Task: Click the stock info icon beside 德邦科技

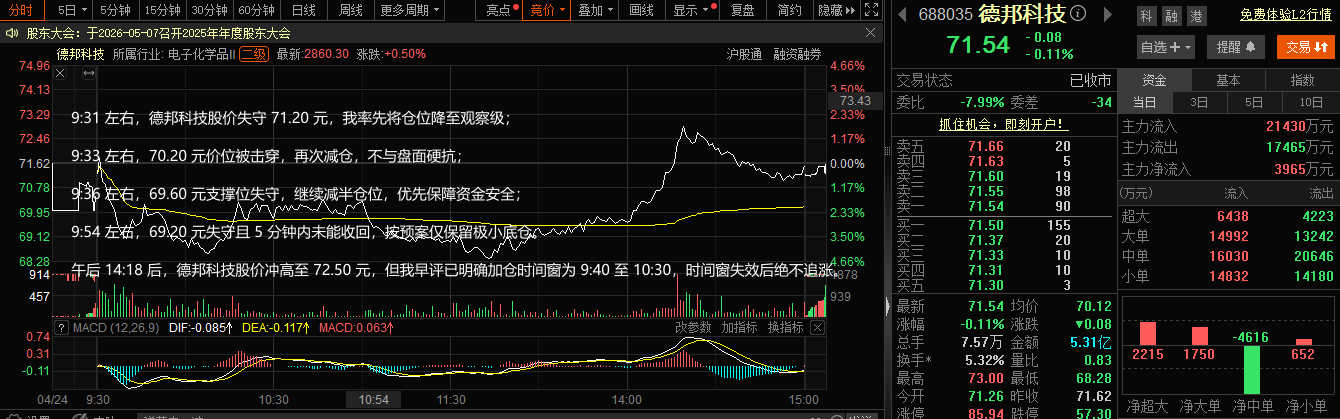Action: click(x=1077, y=15)
